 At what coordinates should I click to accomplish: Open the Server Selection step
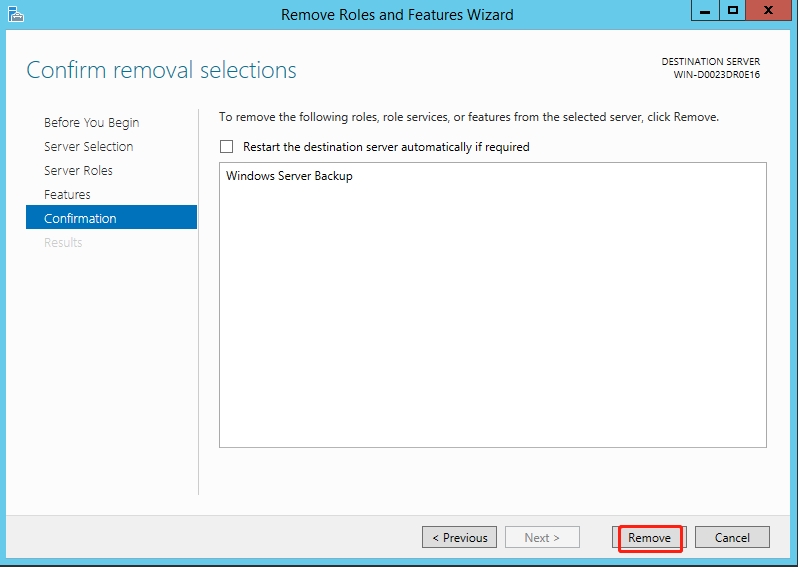pyautogui.click(x=89, y=147)
